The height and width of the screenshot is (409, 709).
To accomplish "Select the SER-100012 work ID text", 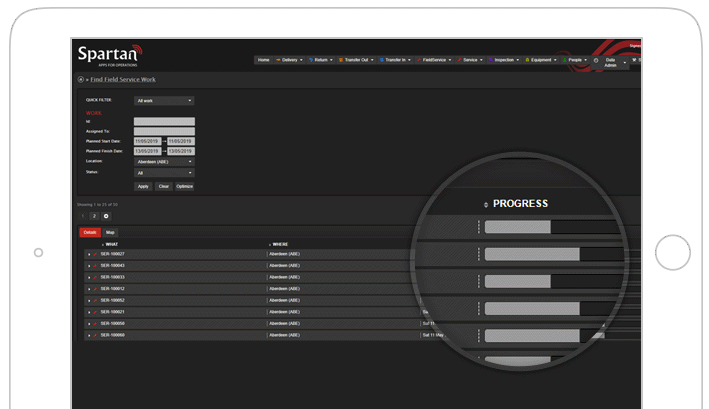I will point(113,289).
